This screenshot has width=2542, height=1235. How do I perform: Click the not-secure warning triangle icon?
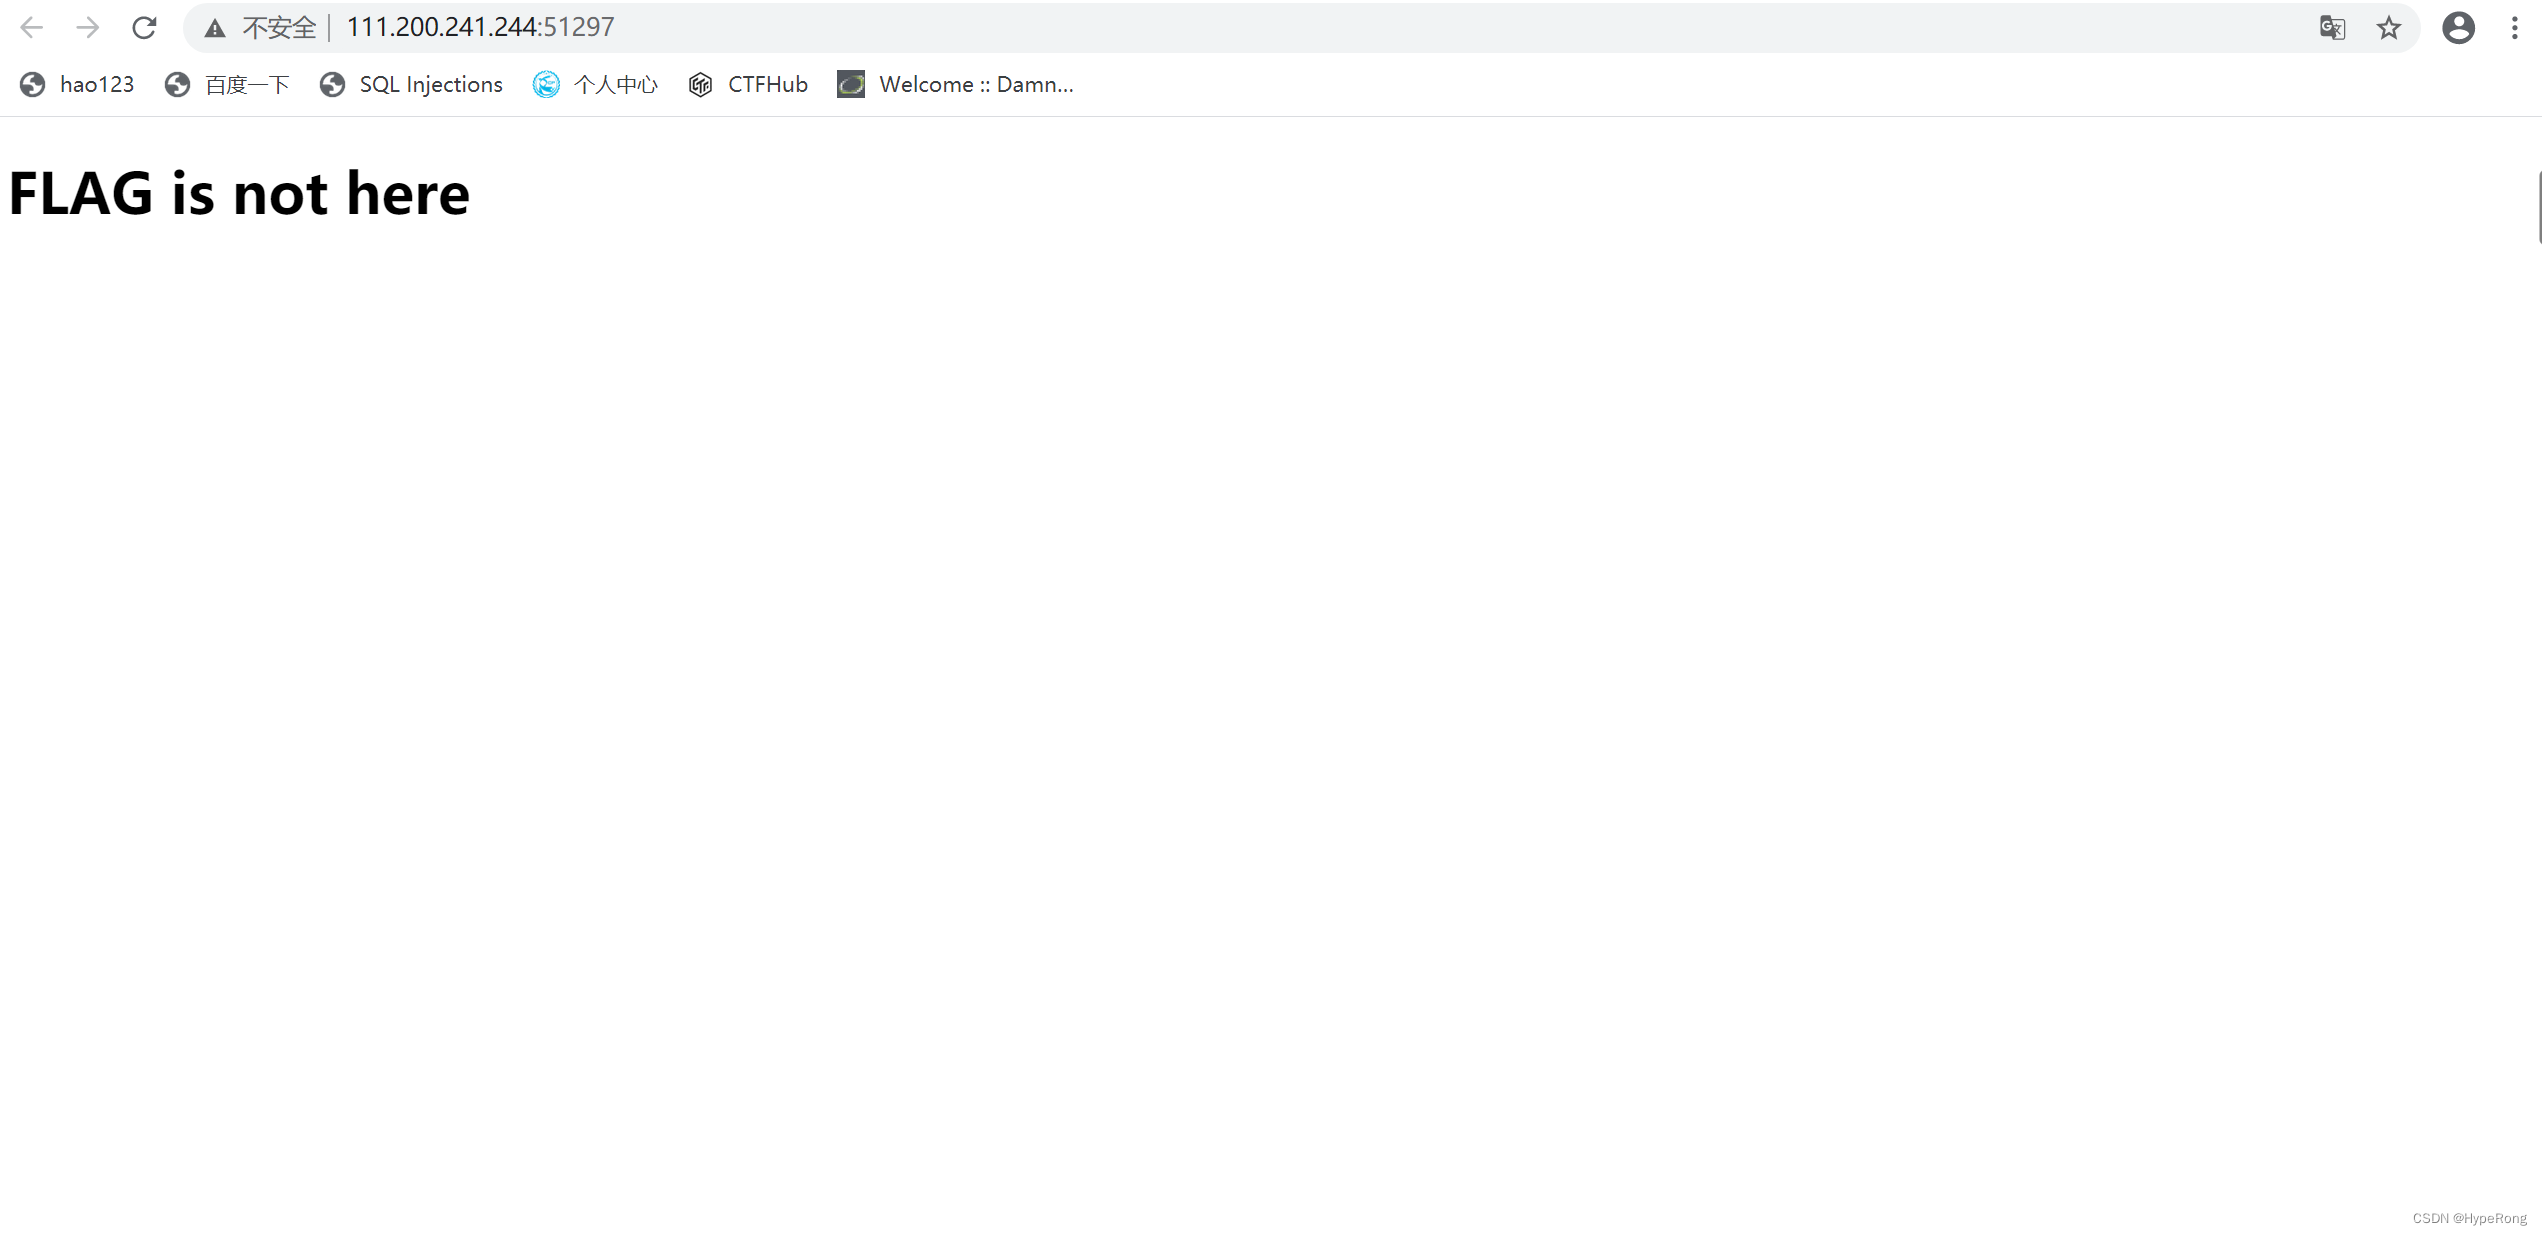tap(215, 28)
